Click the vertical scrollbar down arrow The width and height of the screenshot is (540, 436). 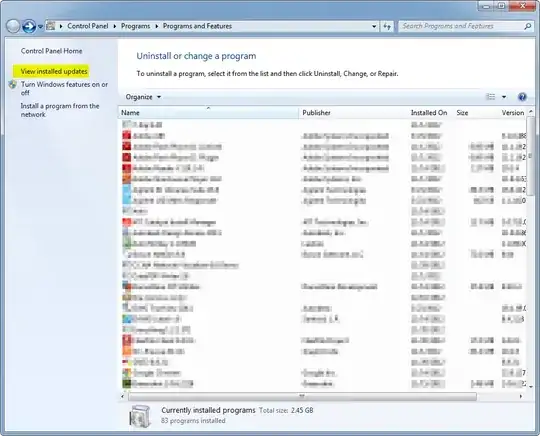coord(531,386)
